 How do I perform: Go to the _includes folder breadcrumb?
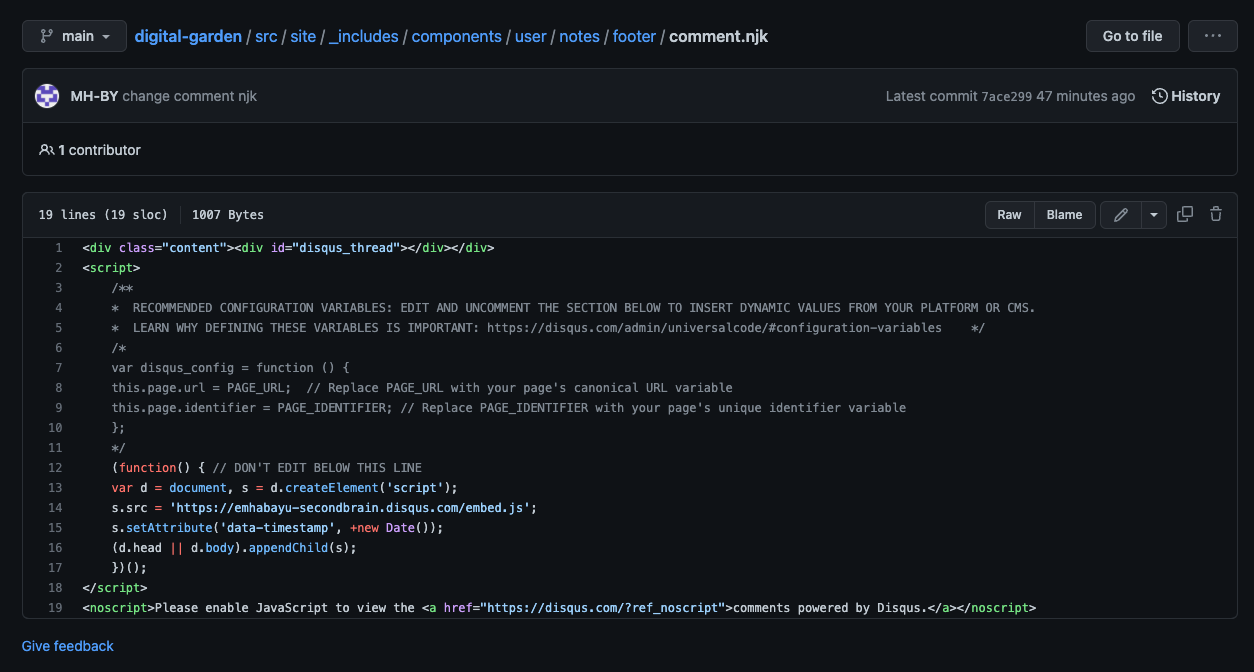[x=364, y=36]
